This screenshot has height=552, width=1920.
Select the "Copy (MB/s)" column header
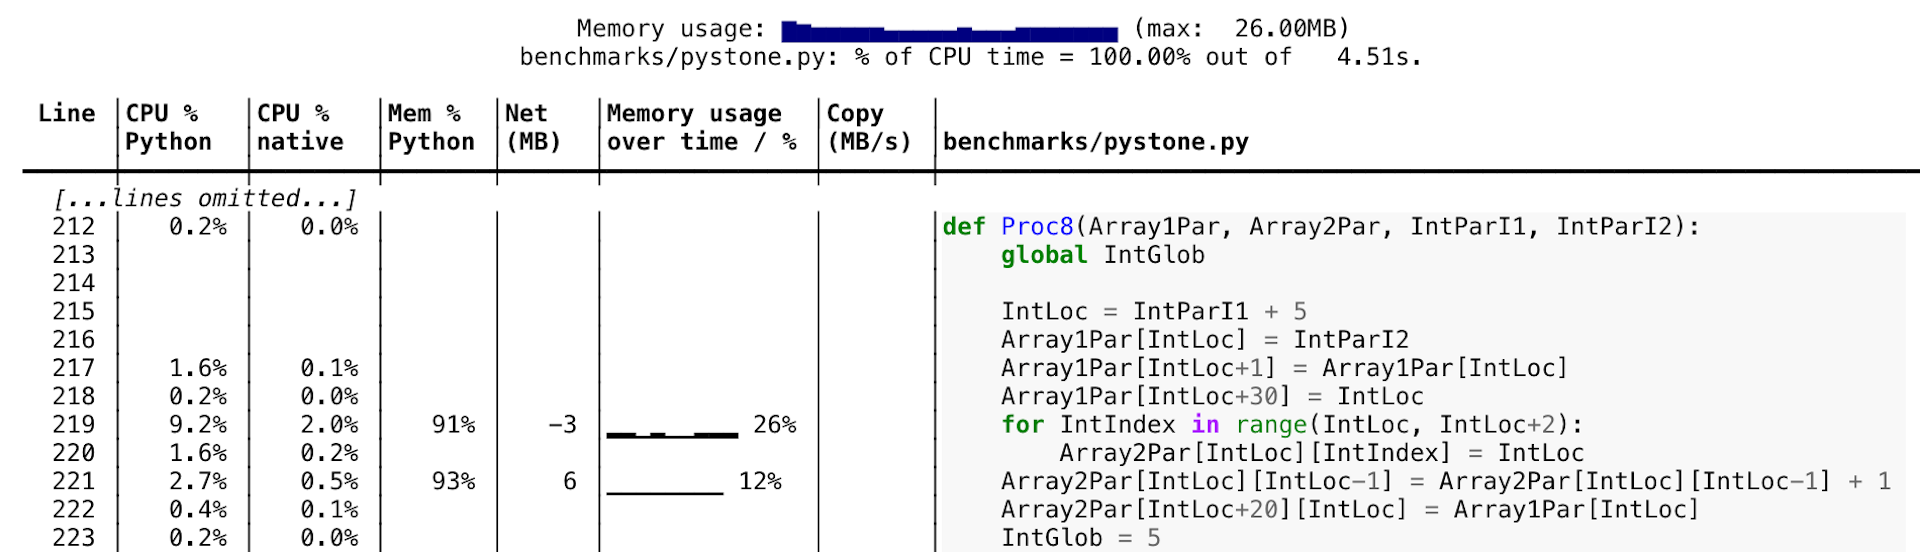(x=869, y=128)
